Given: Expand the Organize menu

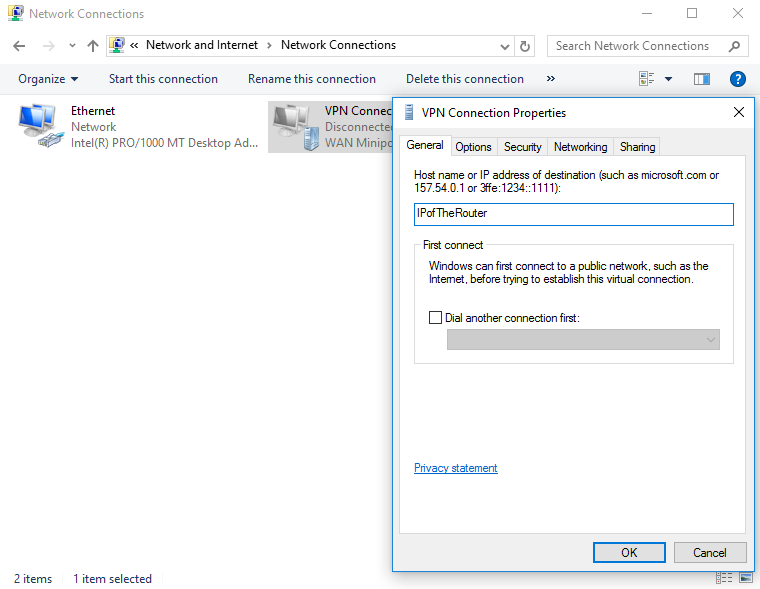Looking at the screenshot, I should [x=48, y=79].
